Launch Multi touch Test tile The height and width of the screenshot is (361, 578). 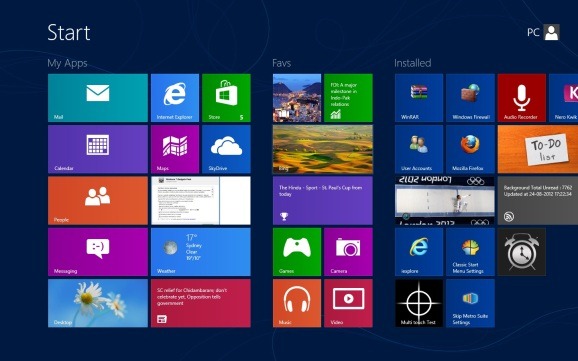[419, 303]
